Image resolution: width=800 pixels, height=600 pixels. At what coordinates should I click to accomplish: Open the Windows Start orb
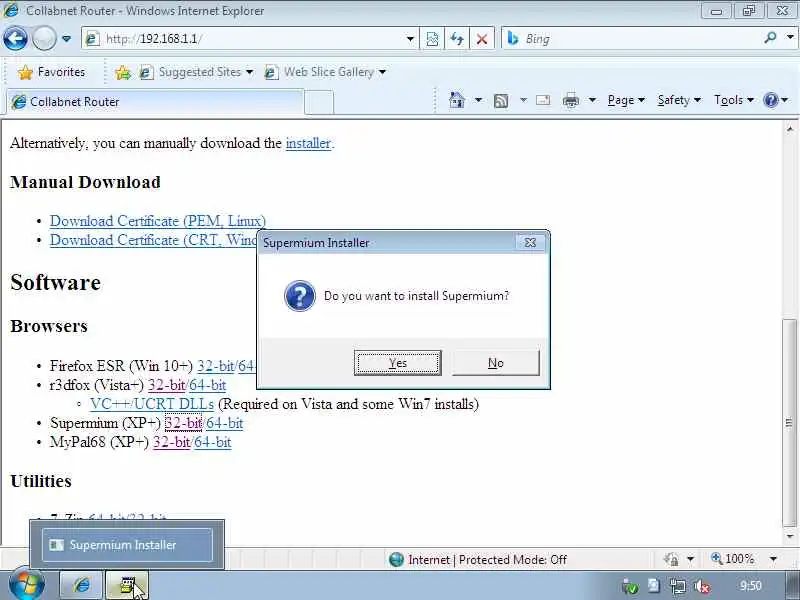point(27,585)
